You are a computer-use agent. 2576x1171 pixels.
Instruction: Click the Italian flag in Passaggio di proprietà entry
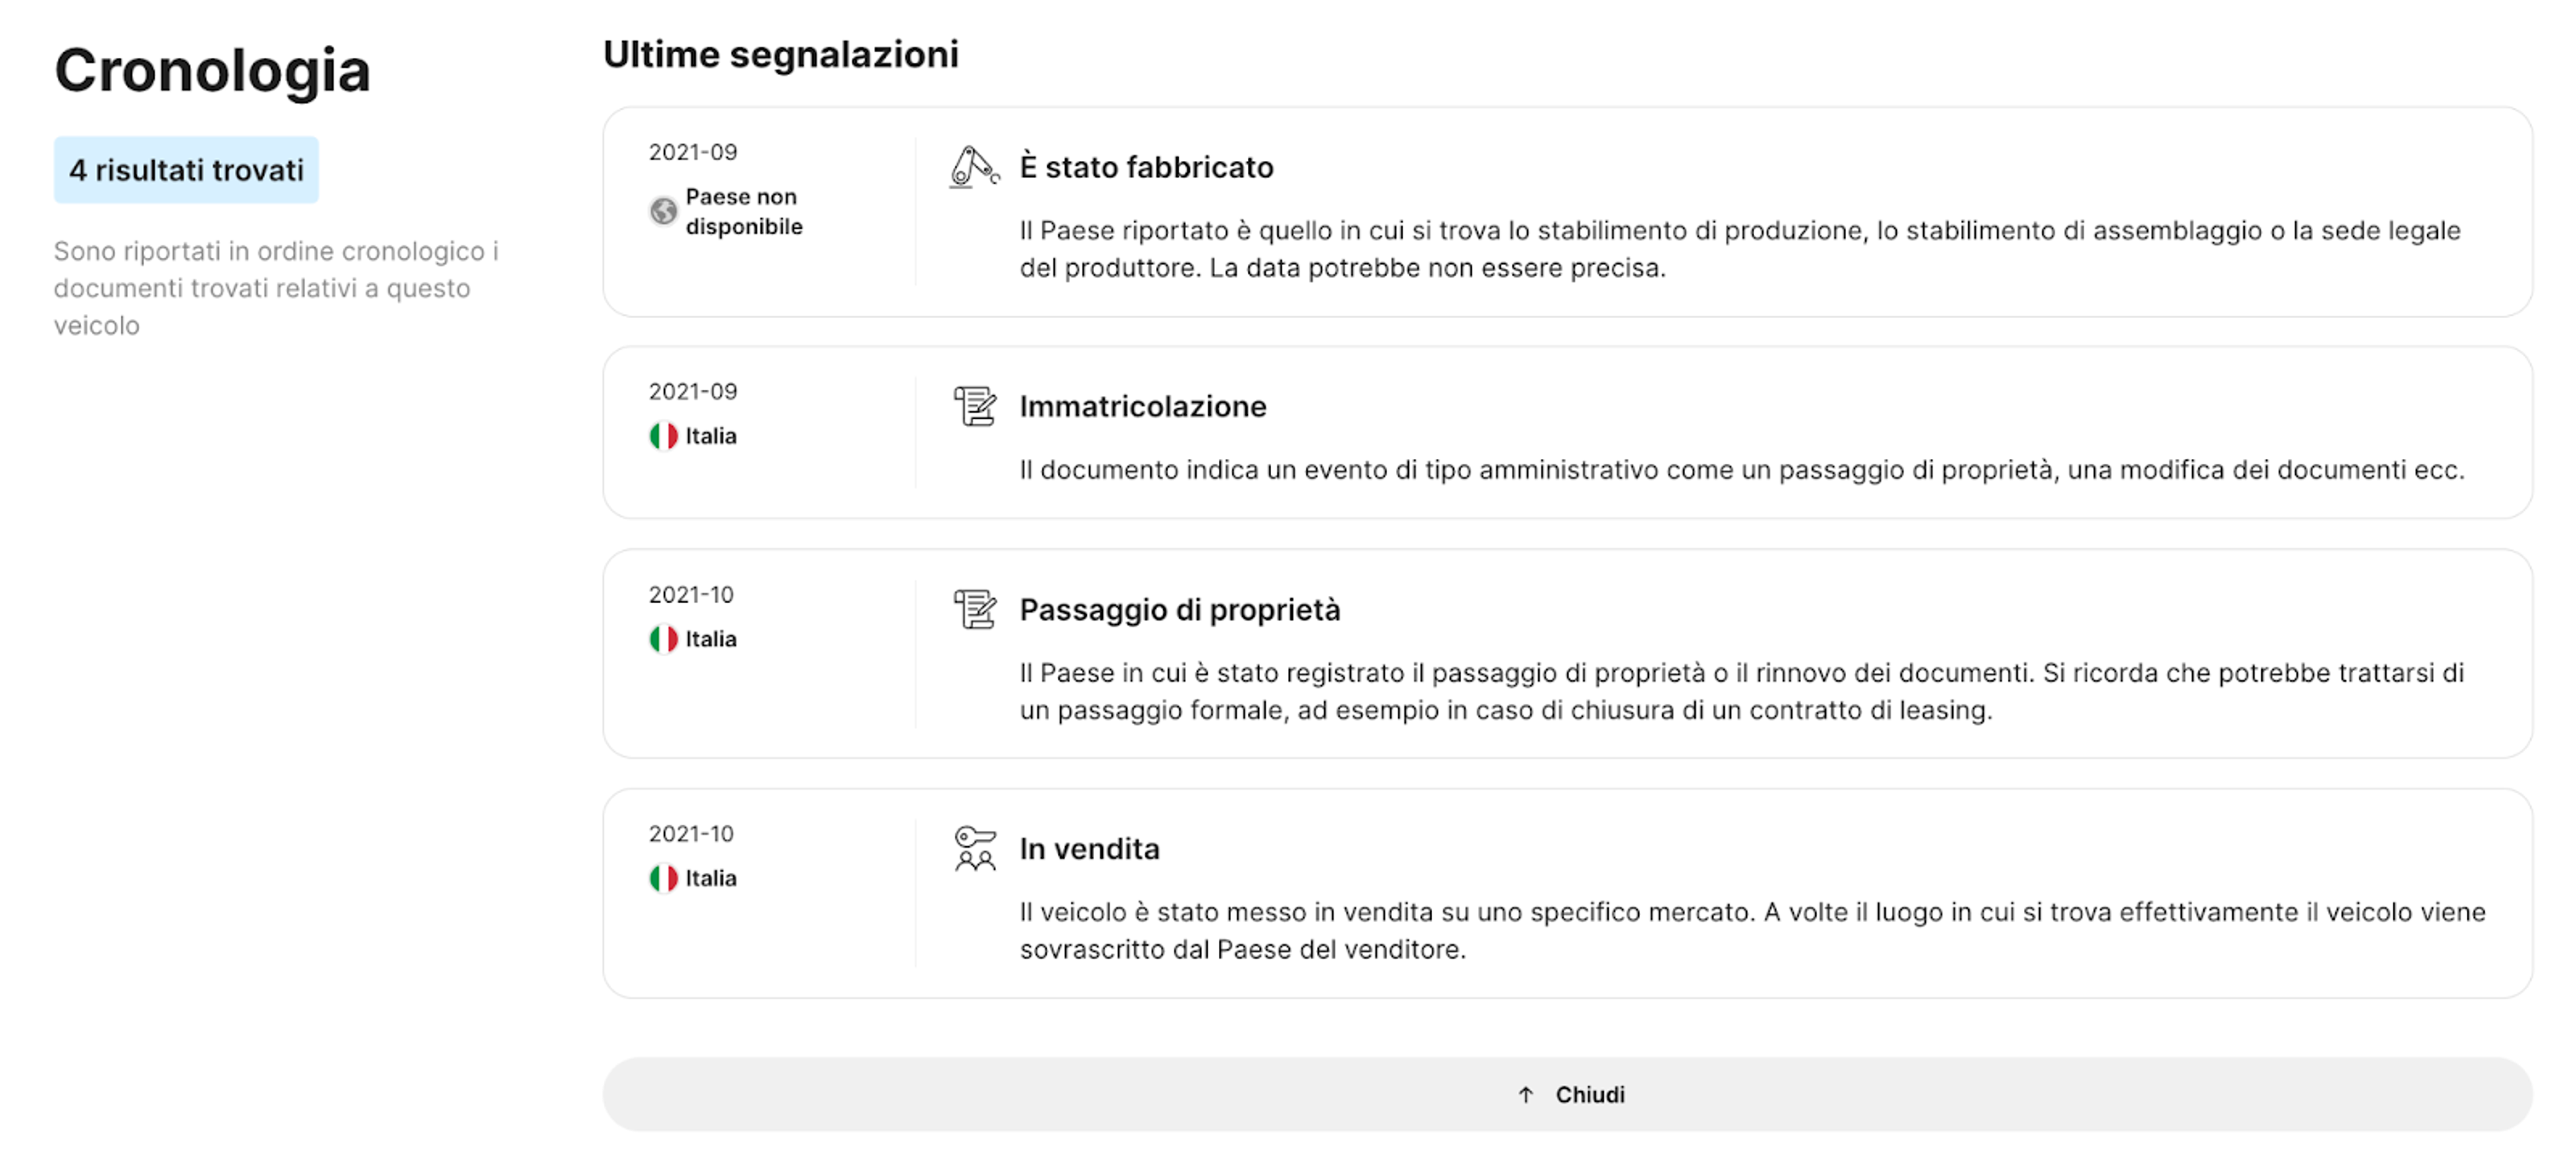663,639
